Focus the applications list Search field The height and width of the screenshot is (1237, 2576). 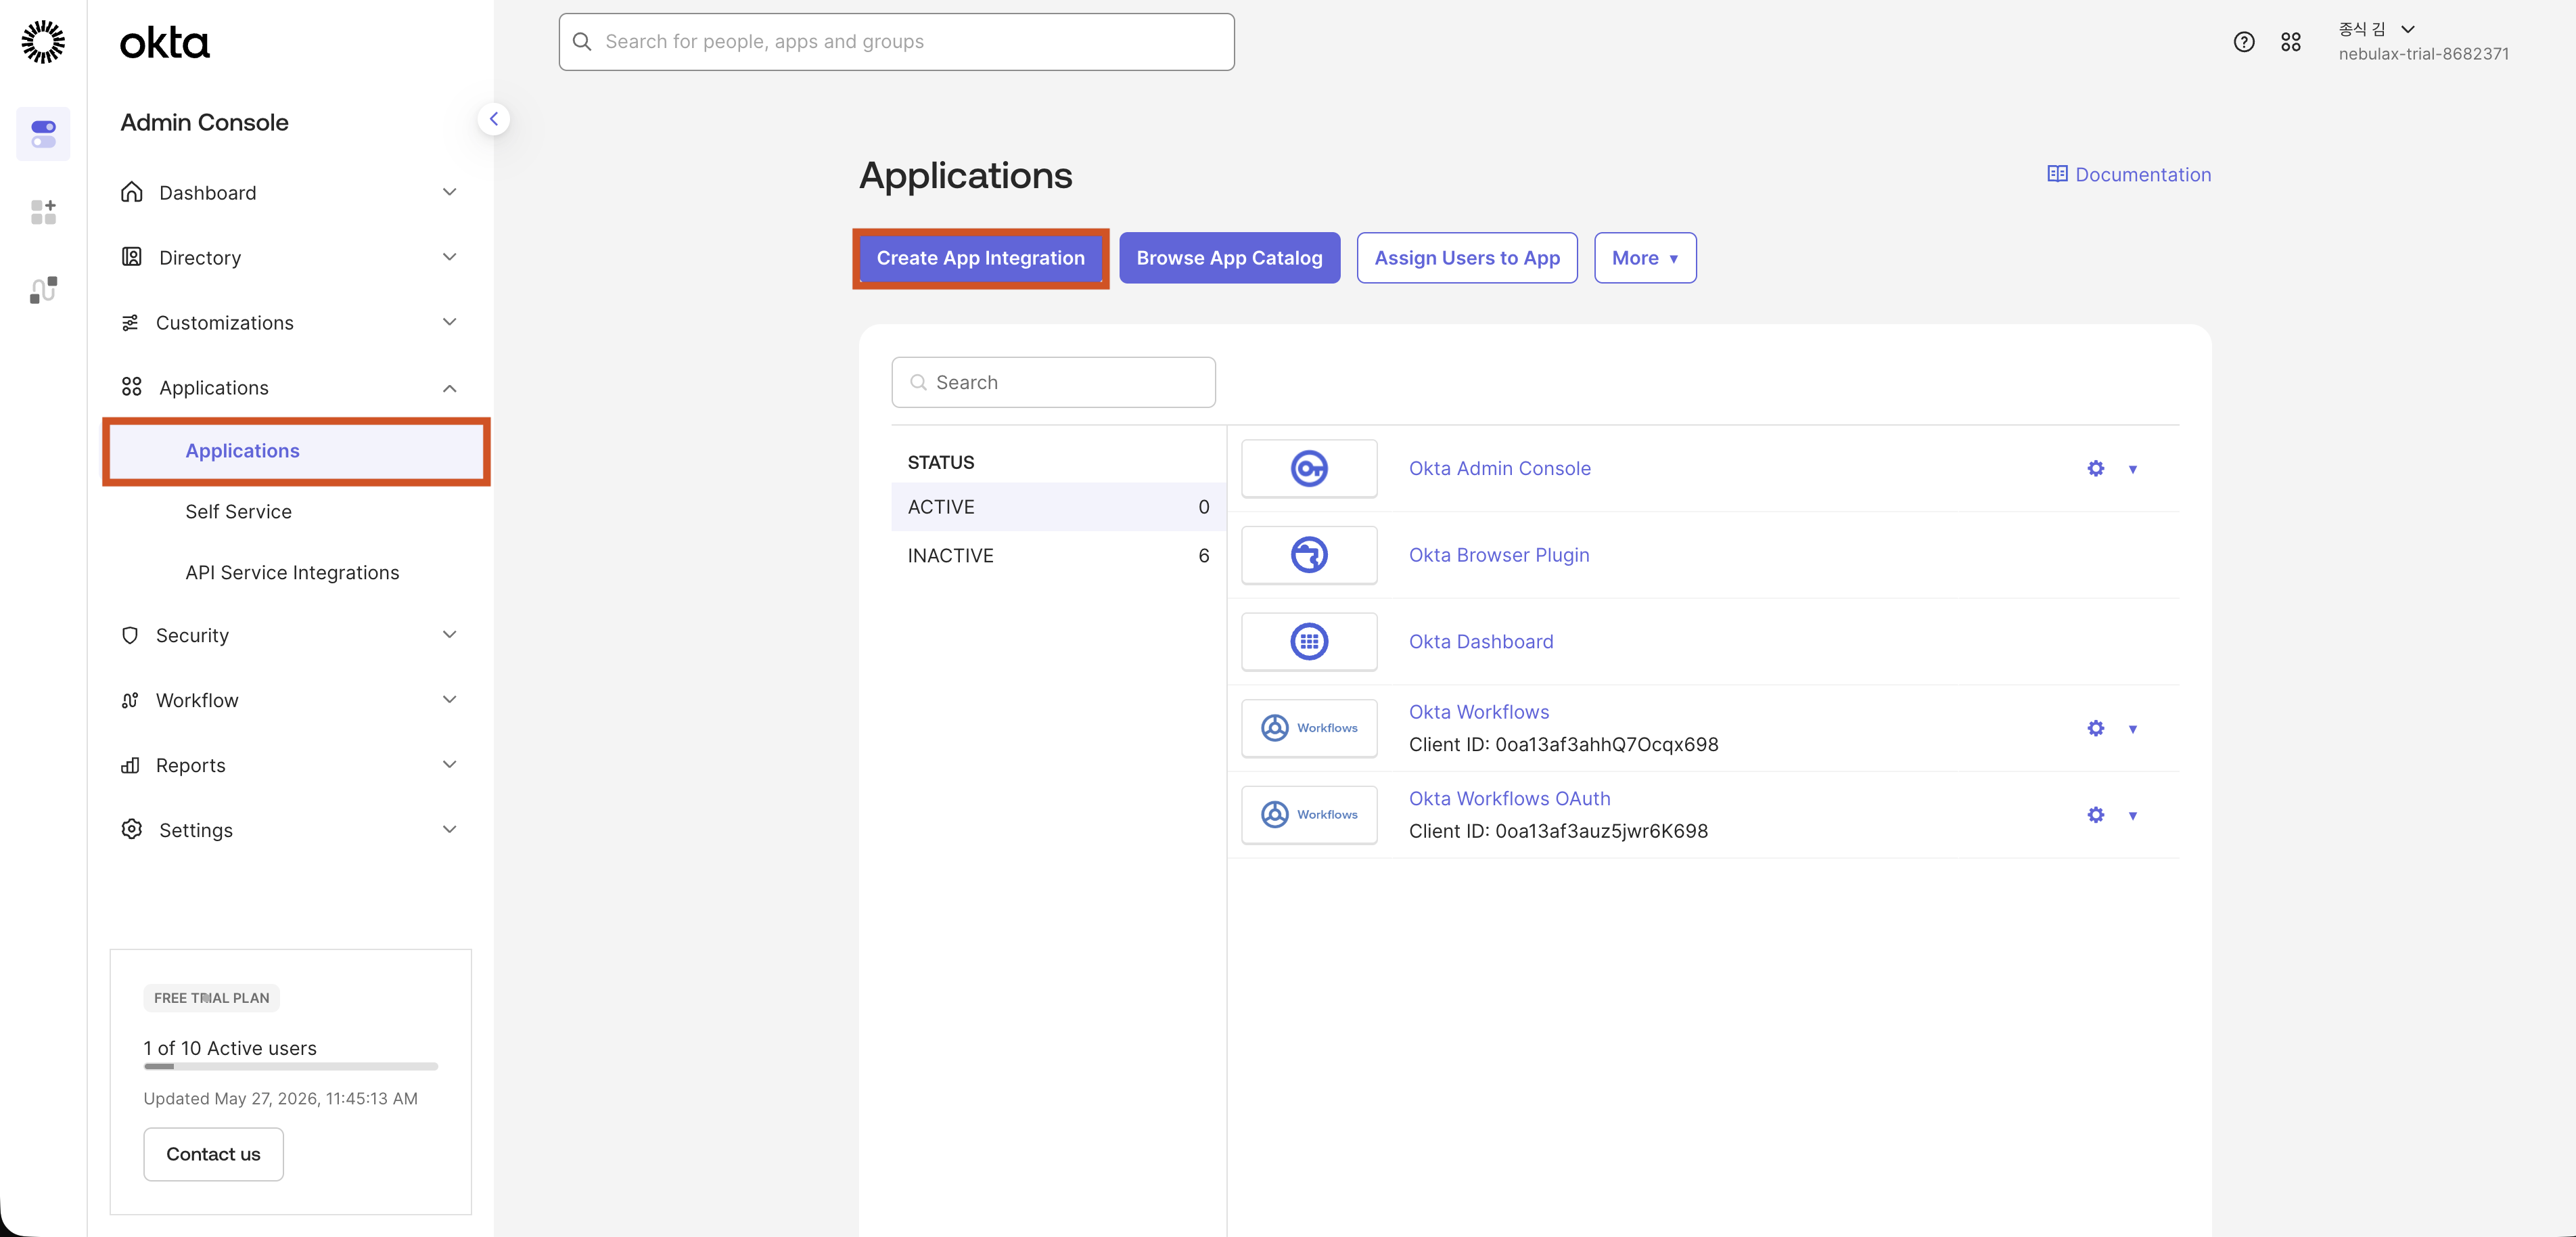tap(1053, 382)
